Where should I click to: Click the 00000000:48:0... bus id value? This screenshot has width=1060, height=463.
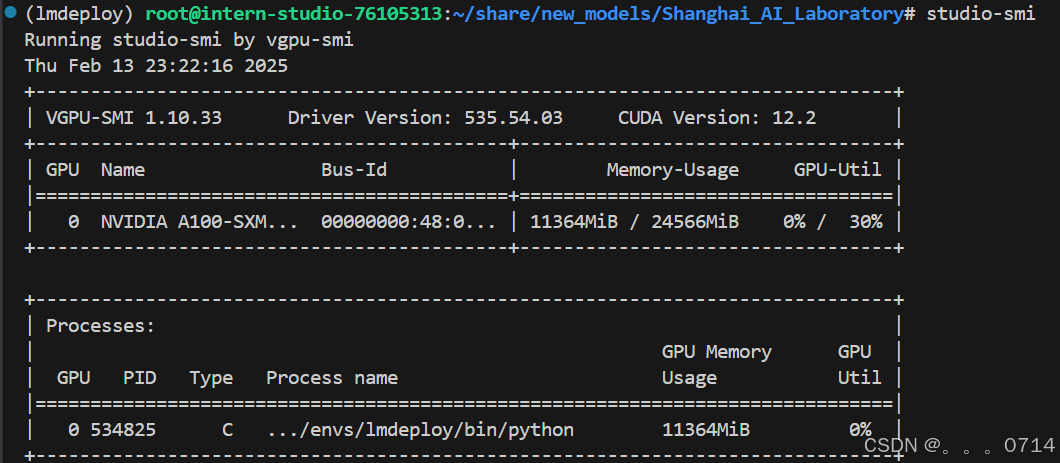pyautogui.click(x=408, y=222)
